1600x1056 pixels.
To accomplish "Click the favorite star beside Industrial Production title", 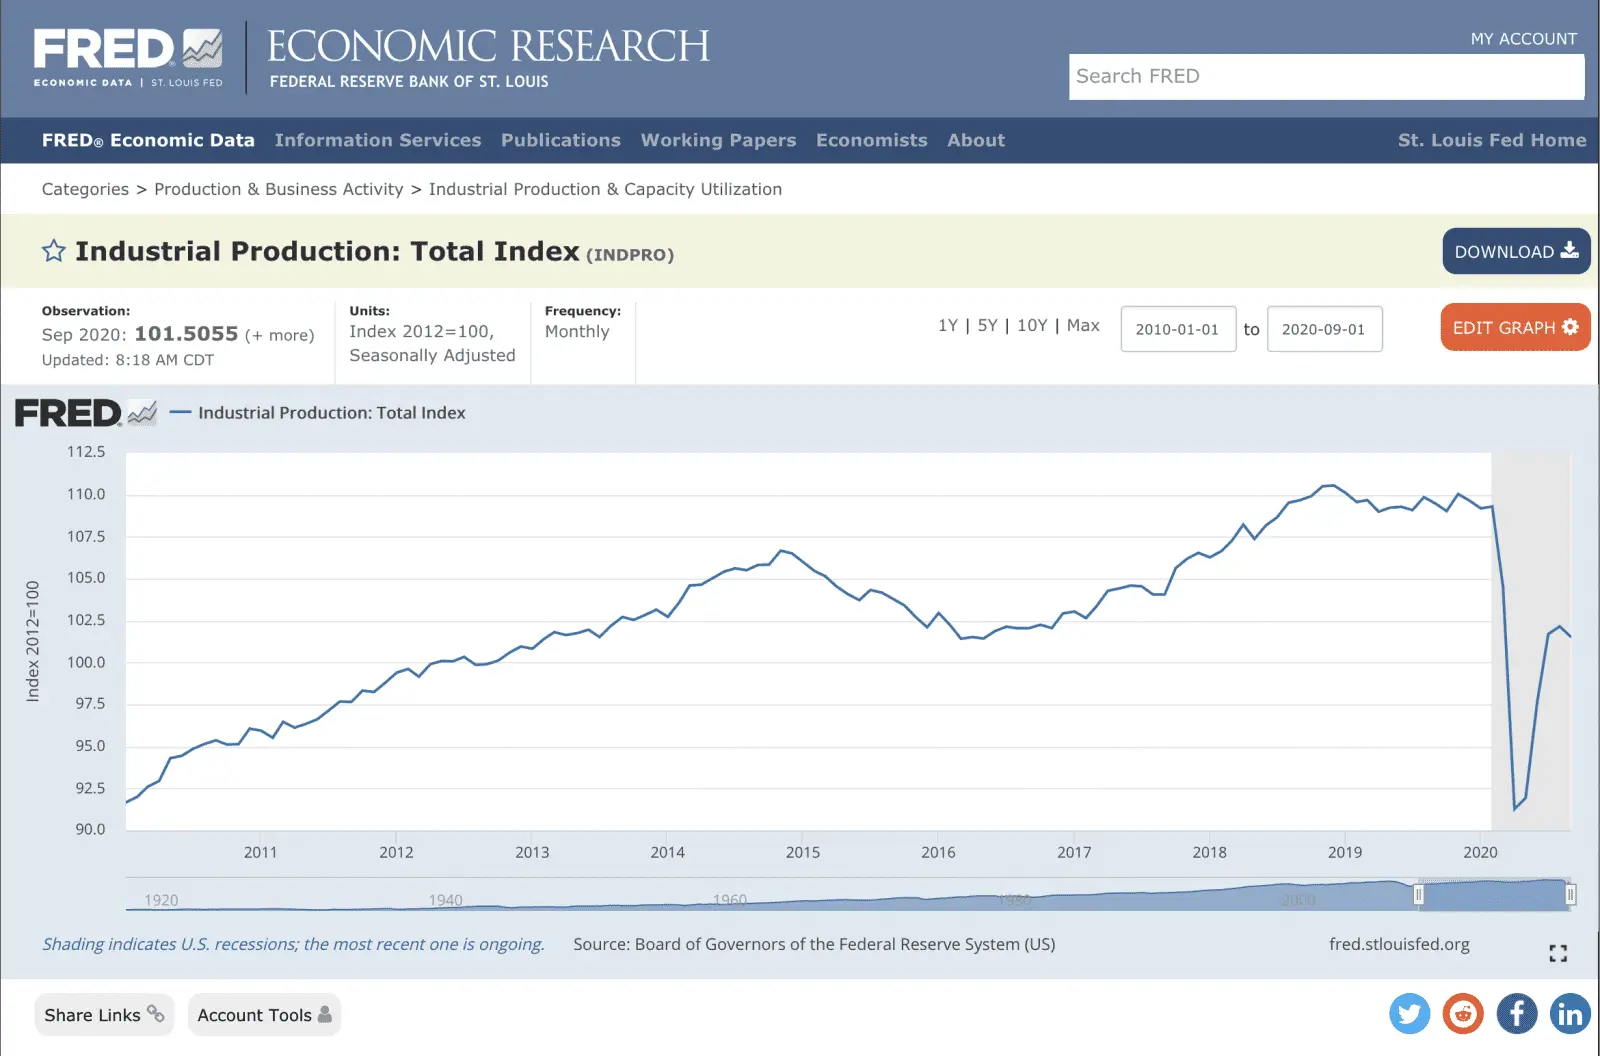I will pyautogui.click(x=54, y=251).
